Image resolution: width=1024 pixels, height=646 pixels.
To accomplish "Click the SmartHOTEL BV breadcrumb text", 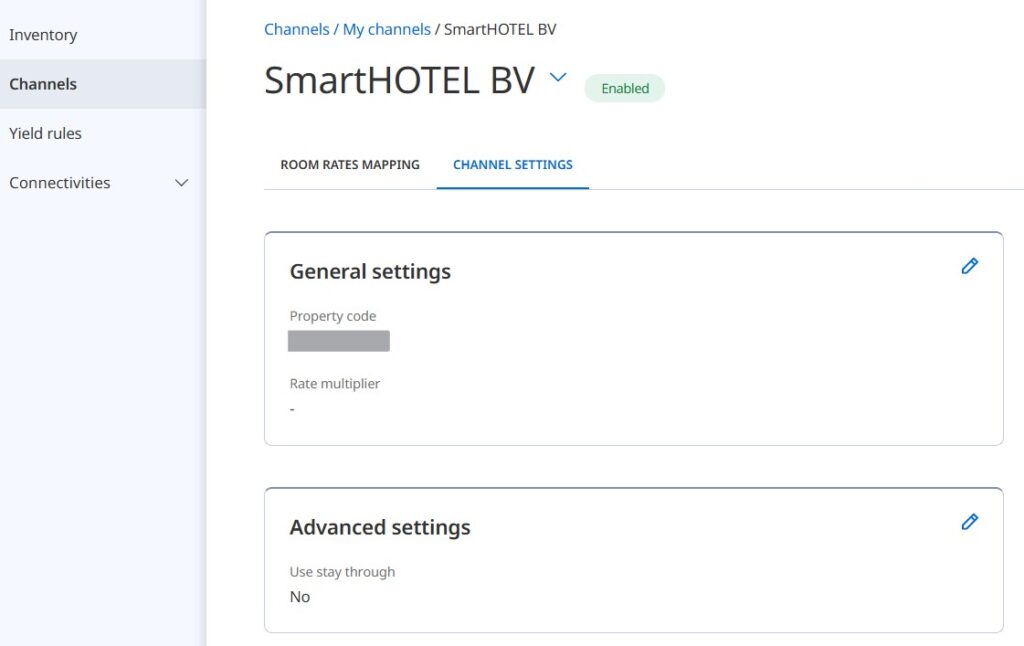I will [500, 30].
